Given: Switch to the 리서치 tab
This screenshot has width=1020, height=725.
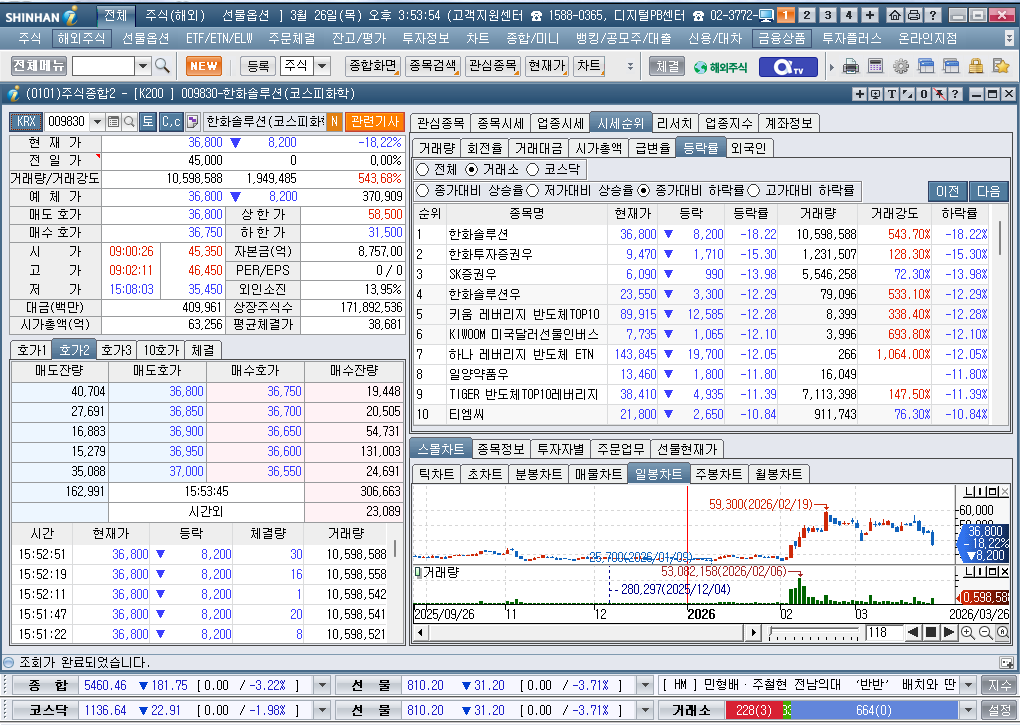Looking at the screenshot, I should coord(675,123).
